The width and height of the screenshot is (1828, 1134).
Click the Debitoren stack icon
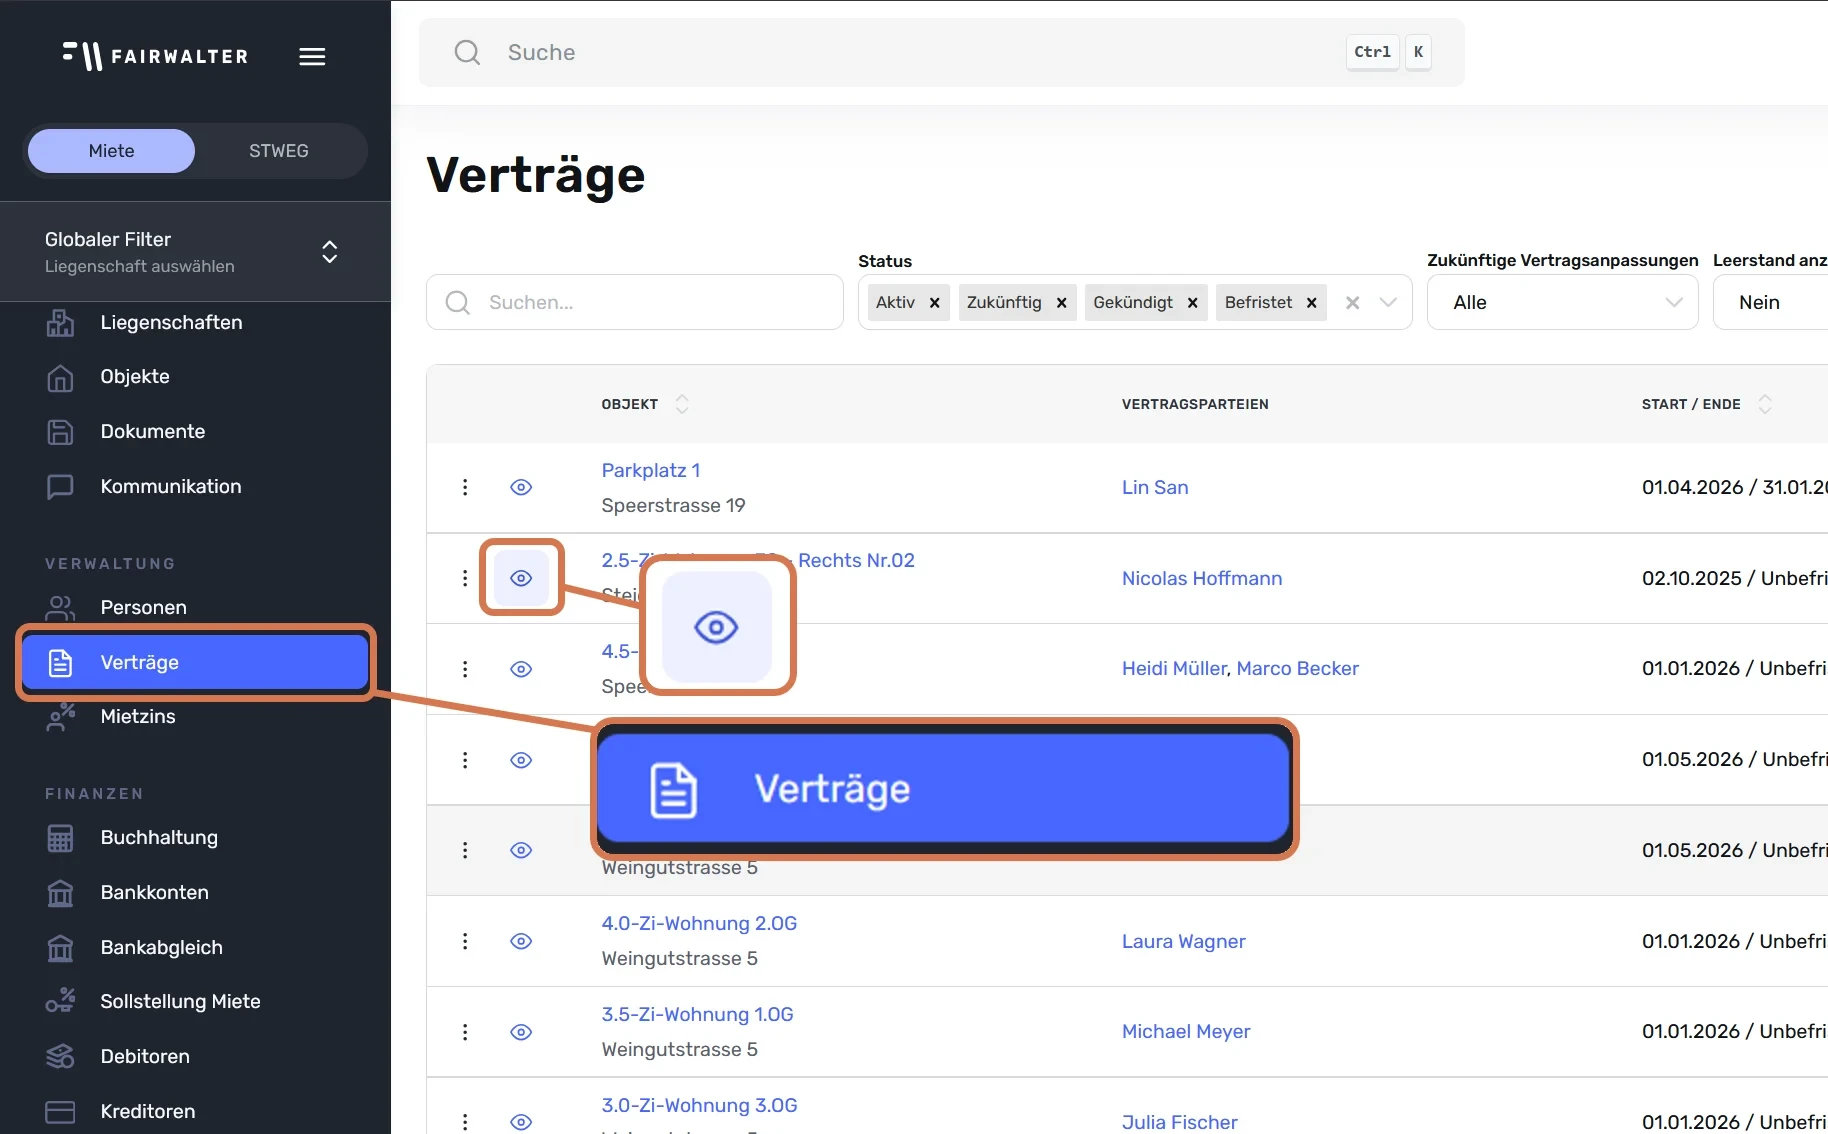point(60,1057)
